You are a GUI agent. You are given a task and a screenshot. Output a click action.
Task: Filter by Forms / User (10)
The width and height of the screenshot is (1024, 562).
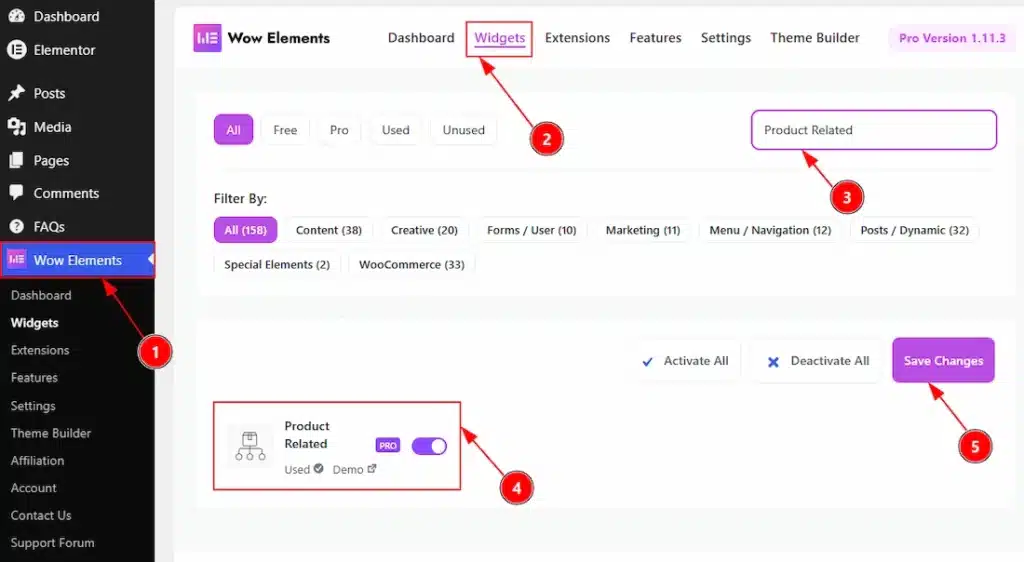pyautogui.click(x=532, y=230)
